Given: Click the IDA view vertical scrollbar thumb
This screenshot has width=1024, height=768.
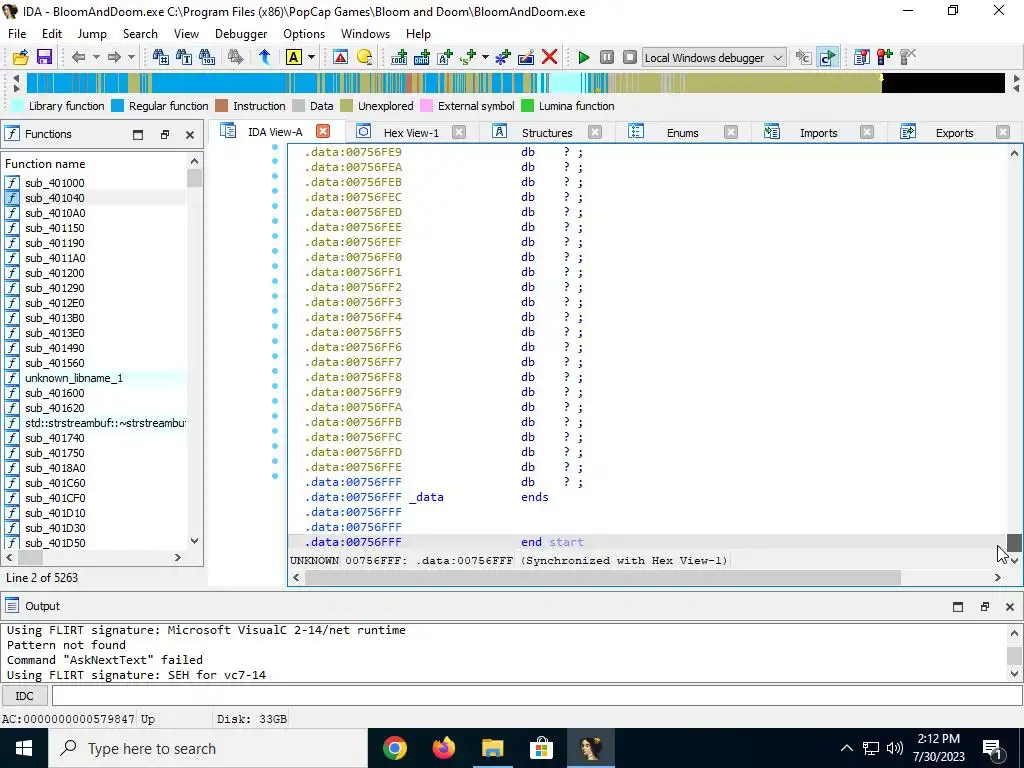Looking at the screenshot, I should click(1014, 542).
